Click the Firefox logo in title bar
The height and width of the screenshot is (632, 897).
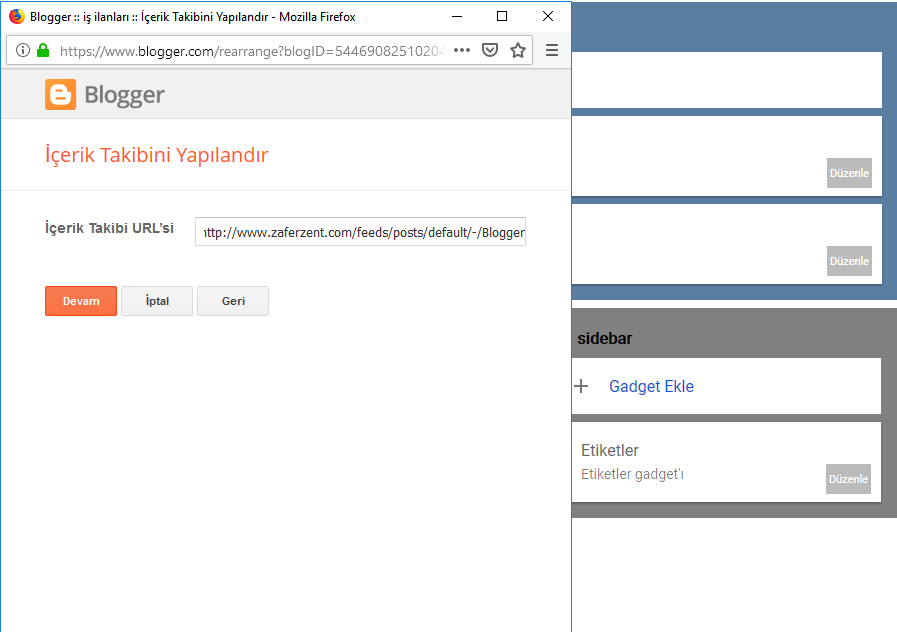click(17, 17)
